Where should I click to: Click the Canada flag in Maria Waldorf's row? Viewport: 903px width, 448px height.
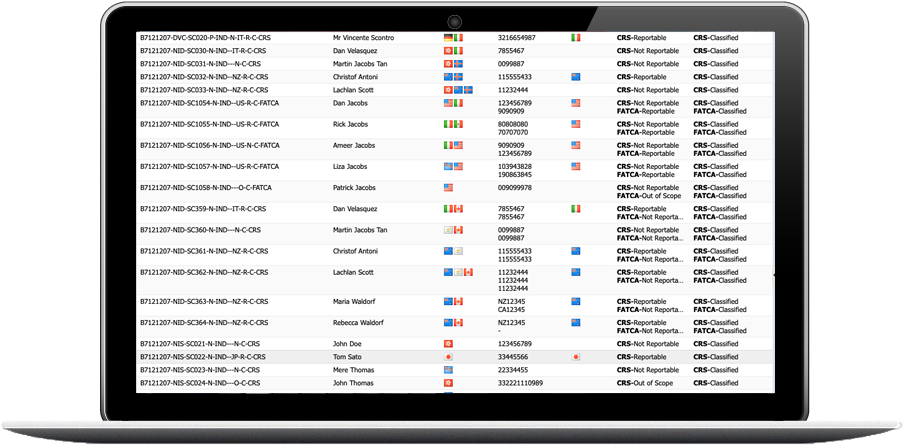pyautogui.click(x=458, y=301)
